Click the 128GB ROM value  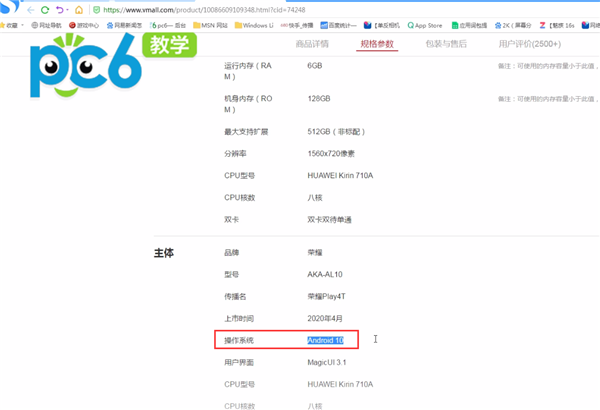click(x=319, y=98)
